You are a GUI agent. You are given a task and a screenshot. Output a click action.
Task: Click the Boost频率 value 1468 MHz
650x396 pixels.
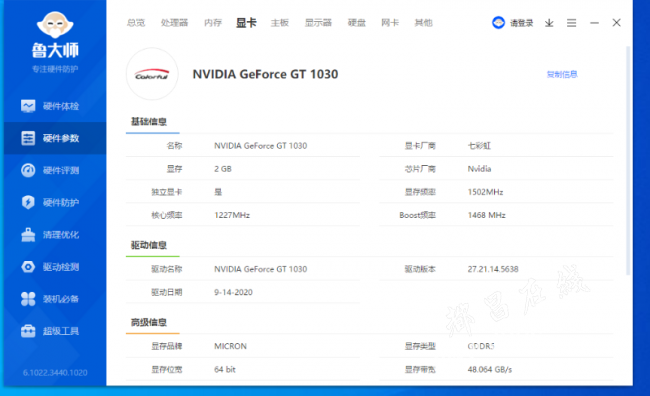click(487, 215)
